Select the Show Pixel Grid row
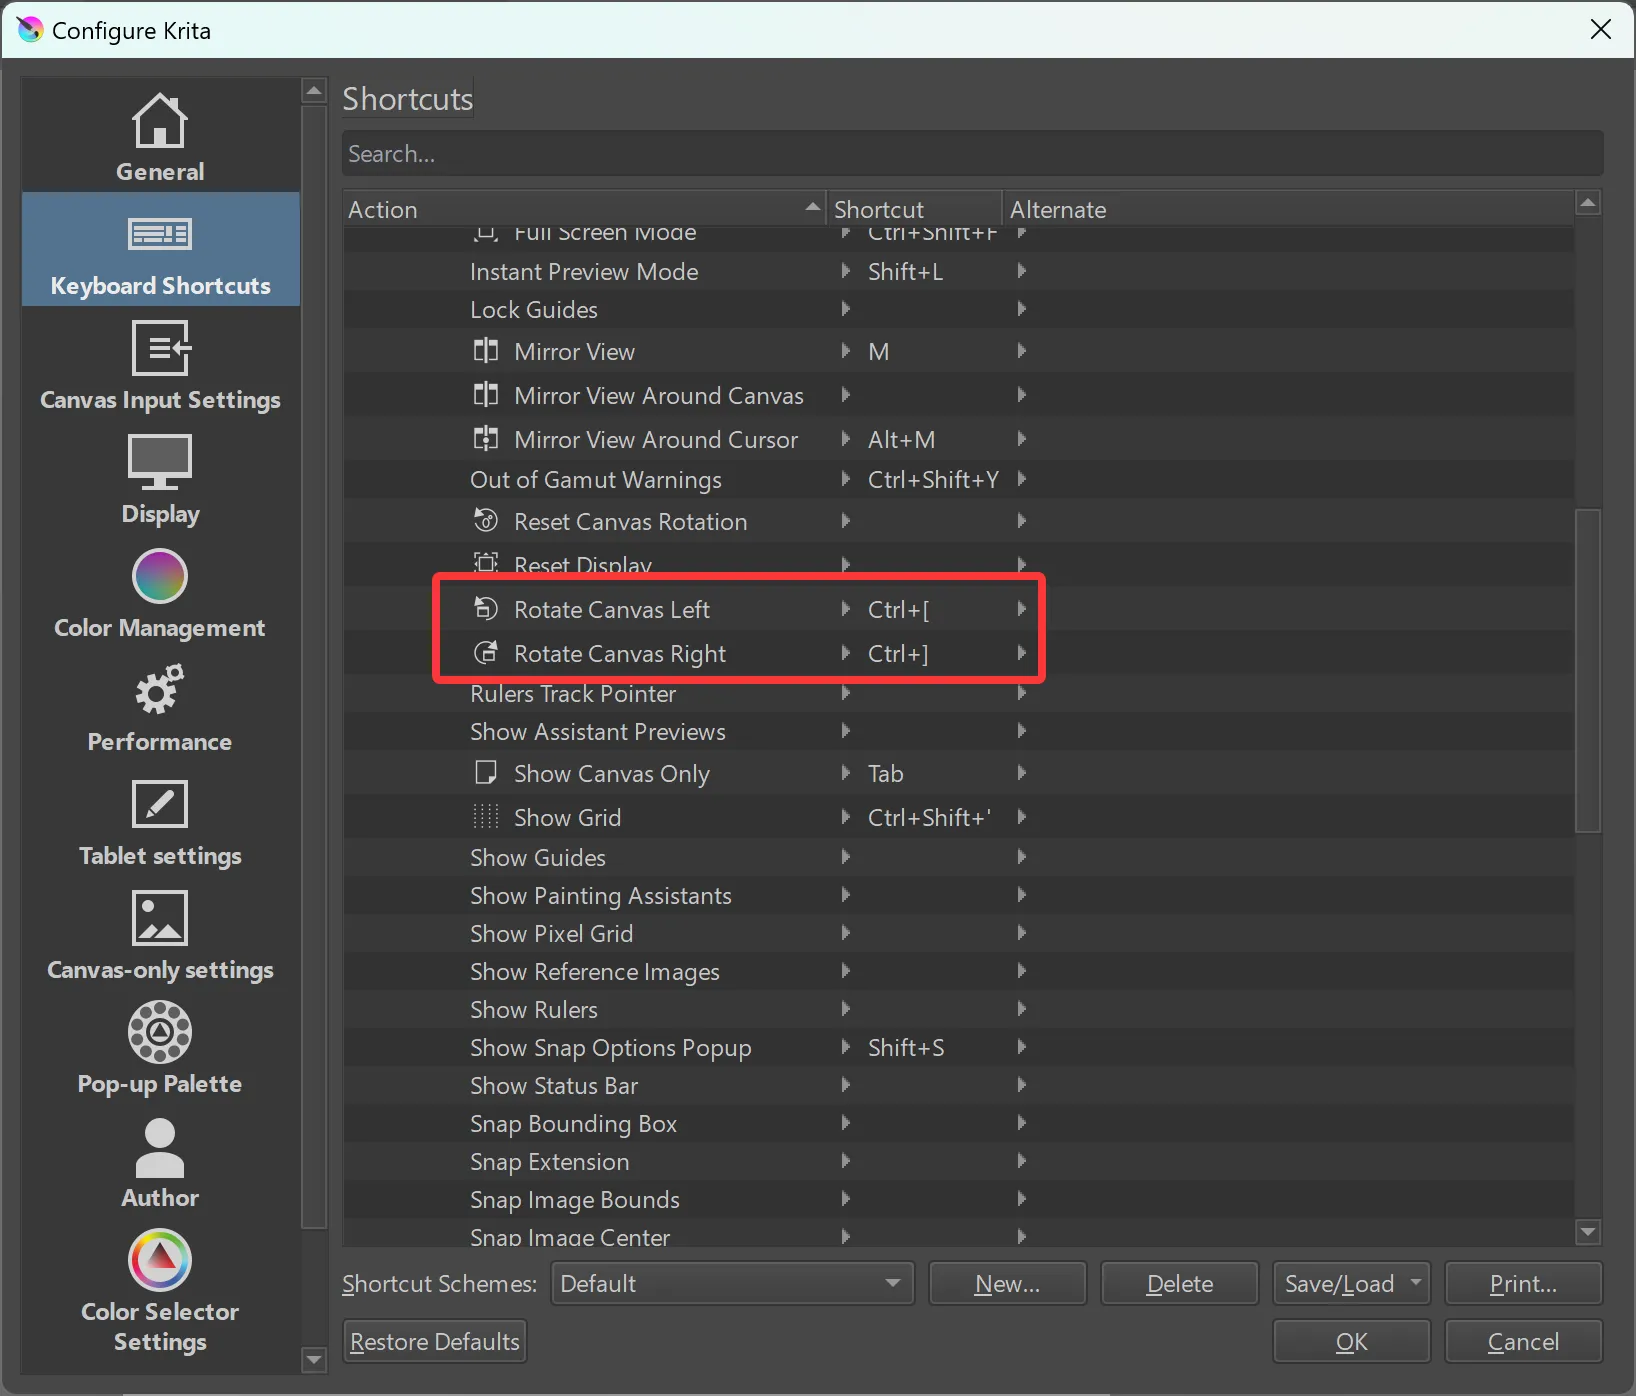1636x1396 pixels. coord(959,933)
